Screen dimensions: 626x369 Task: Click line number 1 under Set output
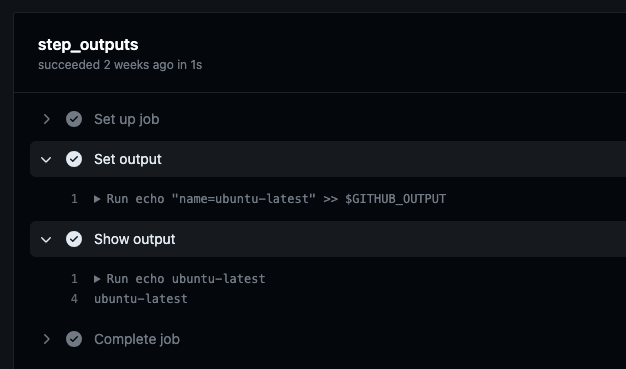(x=74, y=199)
